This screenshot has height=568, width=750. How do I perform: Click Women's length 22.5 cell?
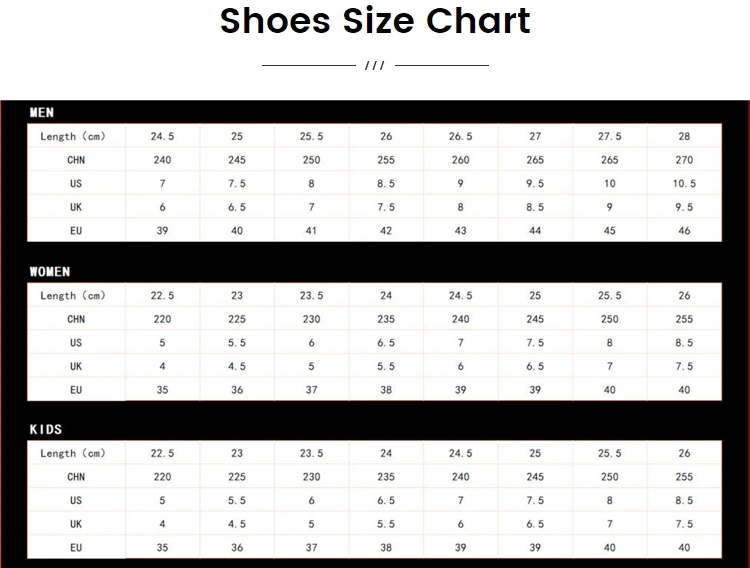(x=162, y=295)
